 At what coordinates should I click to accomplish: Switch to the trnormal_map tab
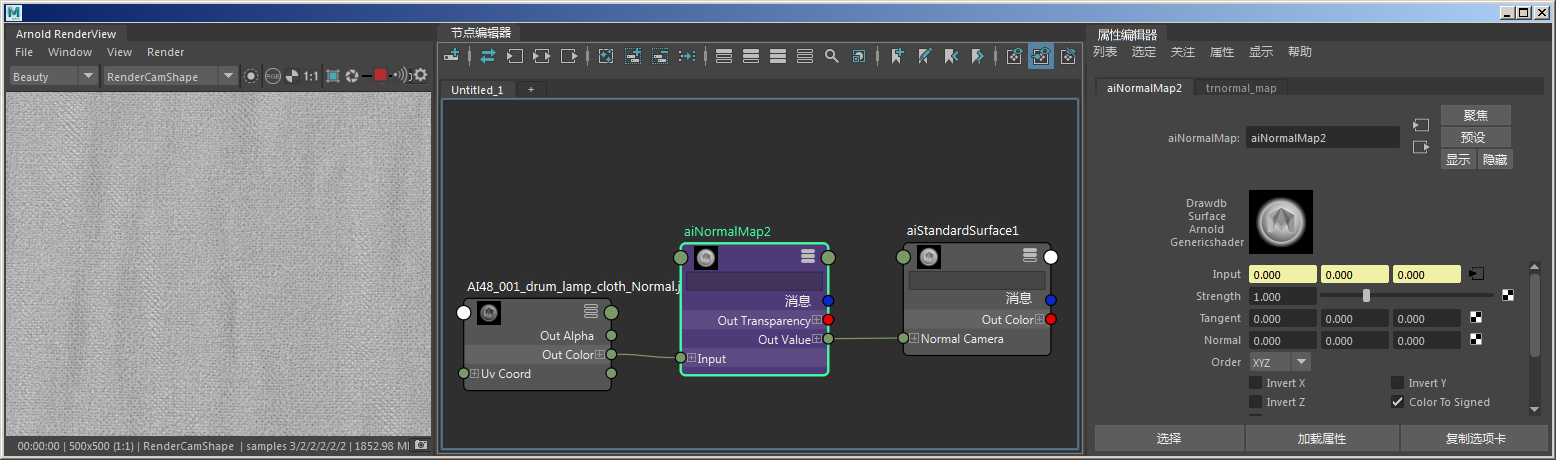click(x=1241, y=88)
